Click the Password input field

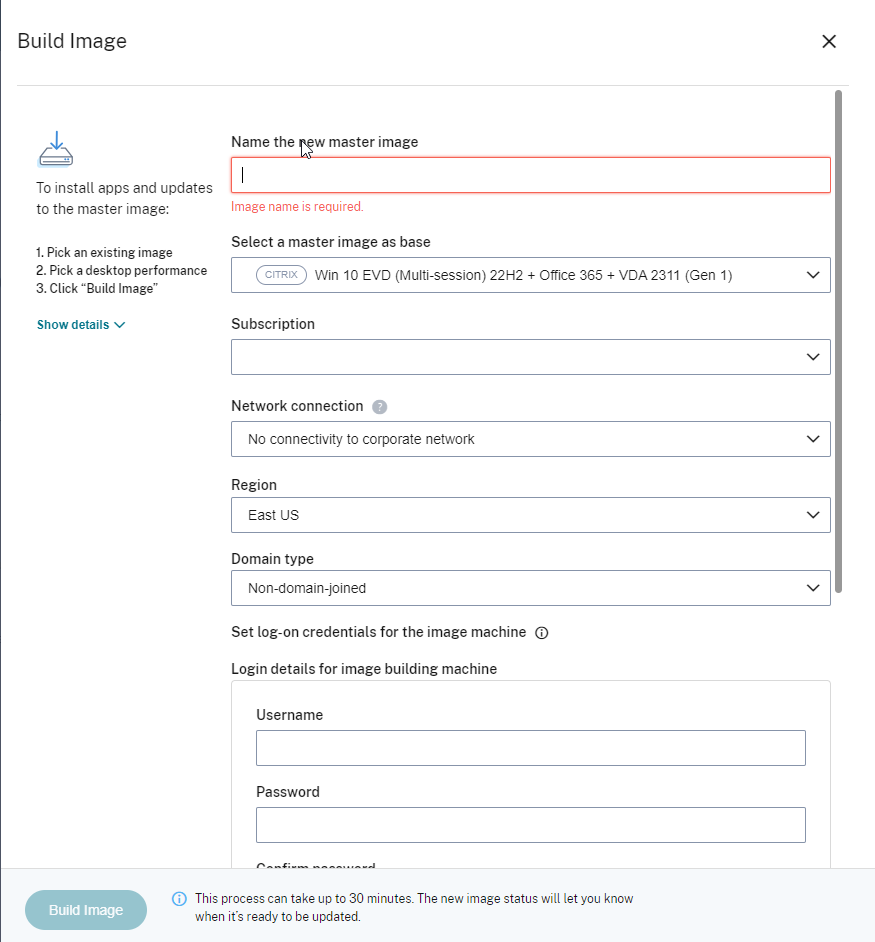point(530,825)
